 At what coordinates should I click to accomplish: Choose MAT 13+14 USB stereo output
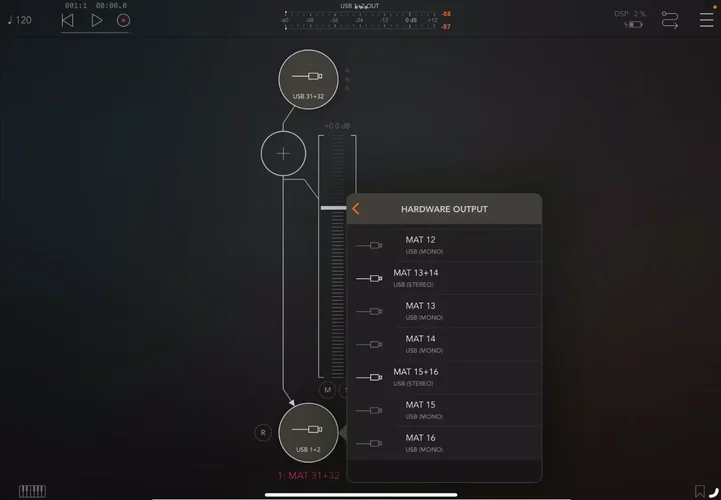444,278
